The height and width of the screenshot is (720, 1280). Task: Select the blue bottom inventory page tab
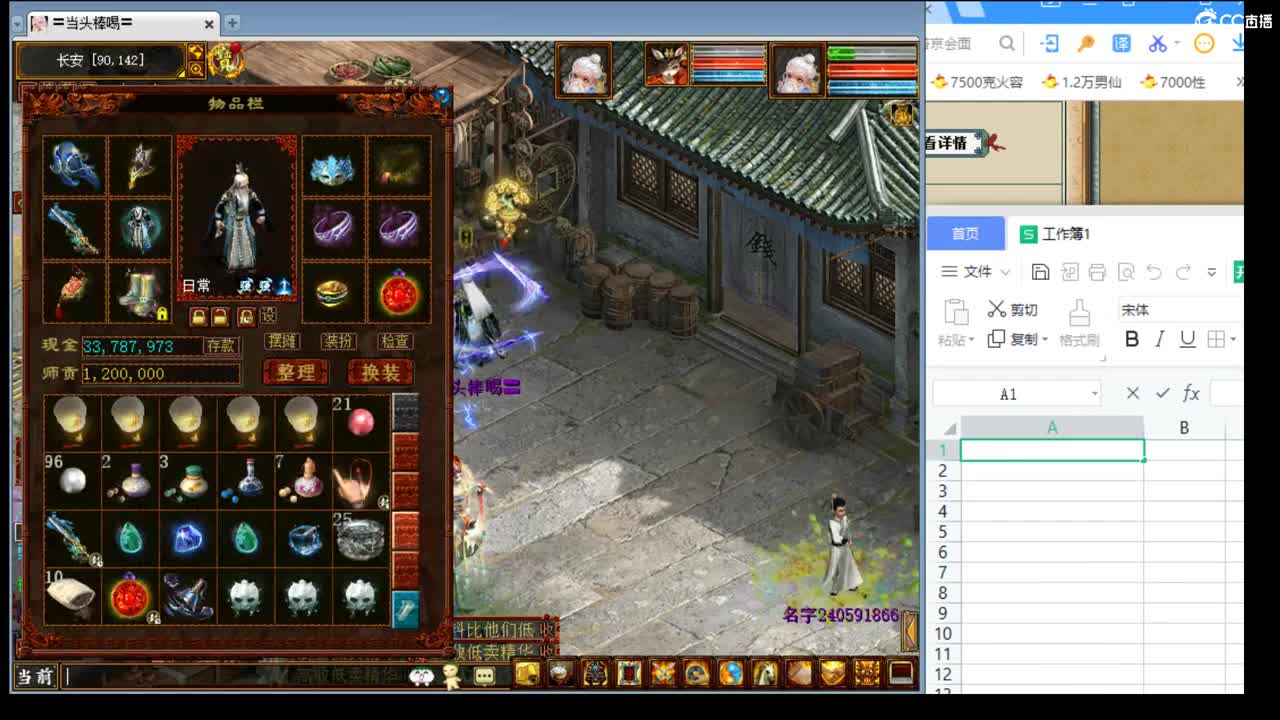[x=406, y=609]
